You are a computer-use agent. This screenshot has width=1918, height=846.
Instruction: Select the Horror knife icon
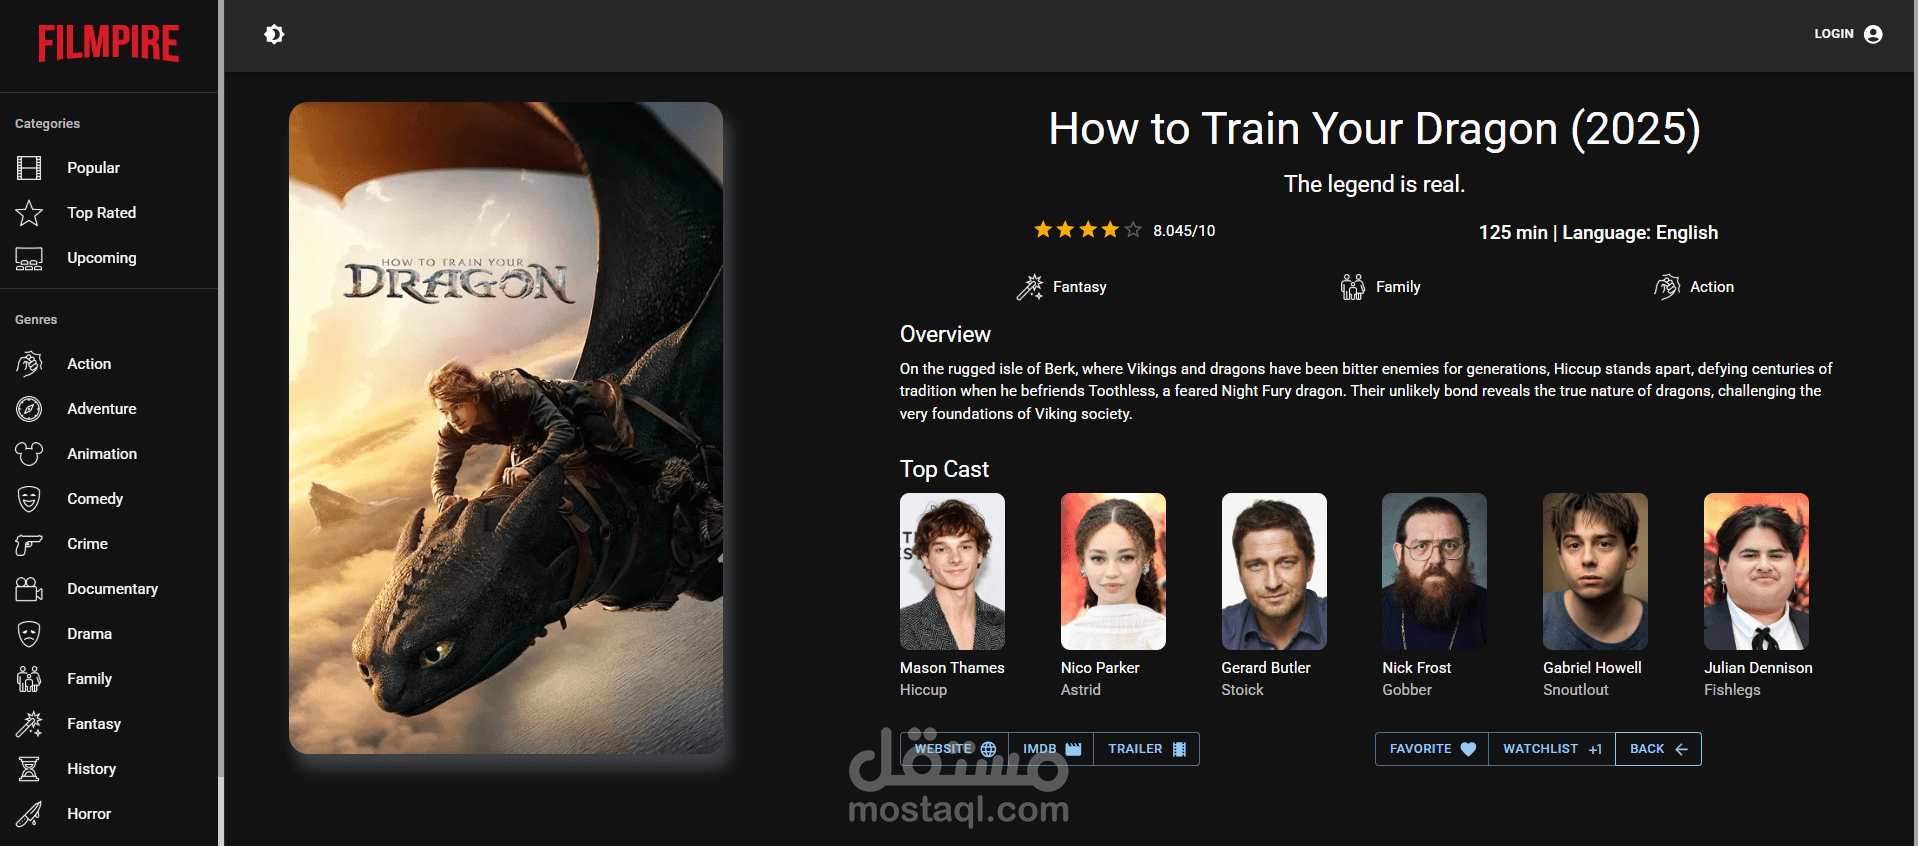pyautogui.click(x=29, y=814)
